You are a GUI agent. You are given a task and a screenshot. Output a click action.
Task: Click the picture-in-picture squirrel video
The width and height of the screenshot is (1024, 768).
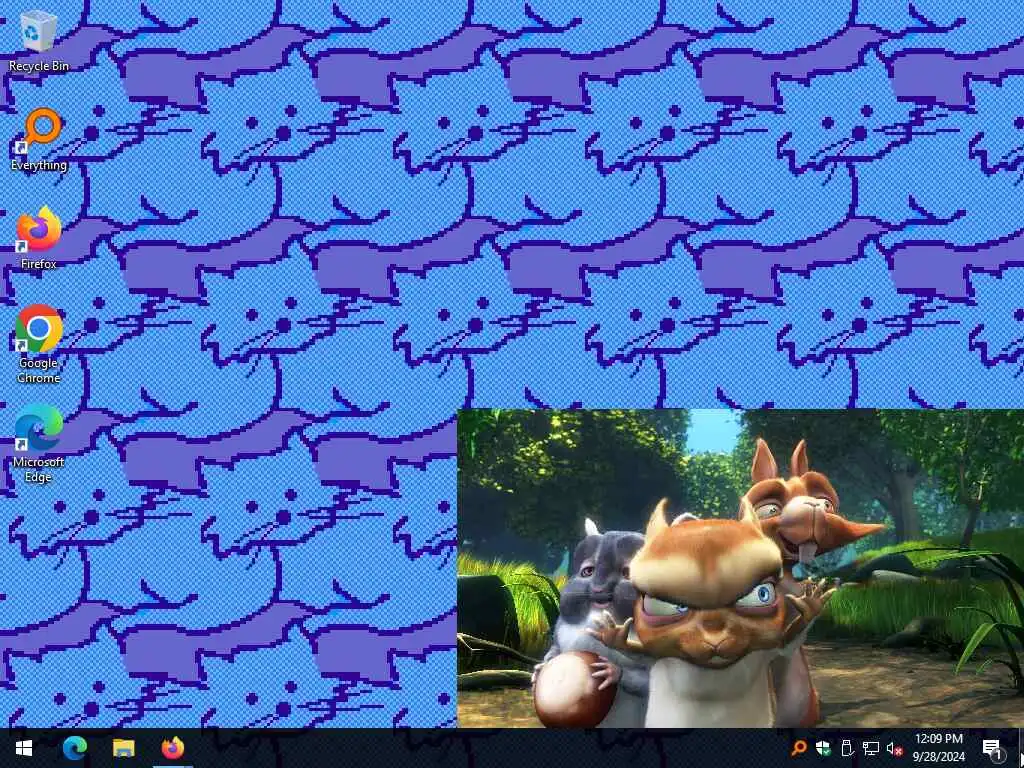click(741, 568)
